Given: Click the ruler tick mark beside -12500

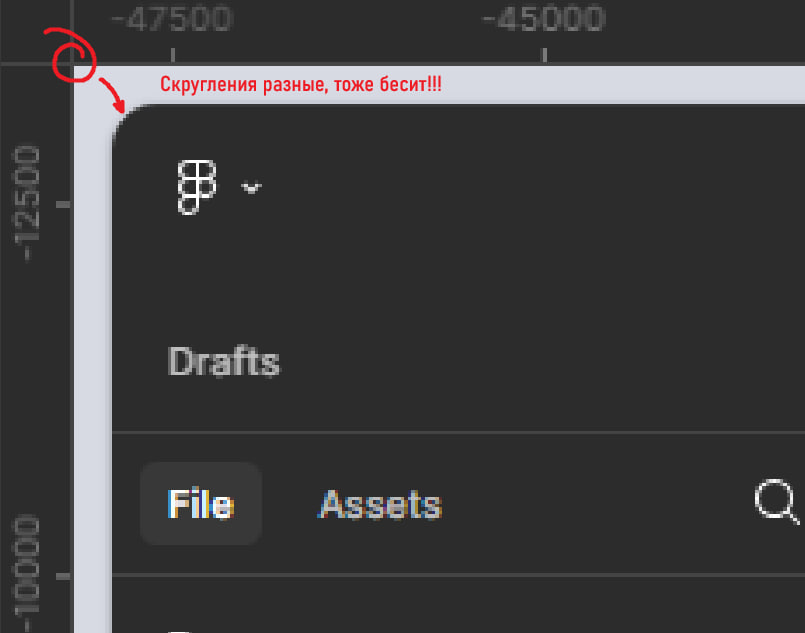Looking at the screenshot, I should pyautogui.click(x=63, y=205).
